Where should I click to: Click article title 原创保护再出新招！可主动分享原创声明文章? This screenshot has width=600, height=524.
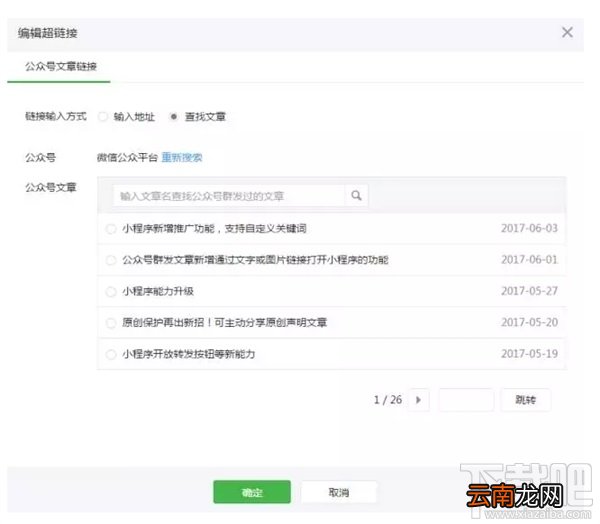(x=225, y=323)
